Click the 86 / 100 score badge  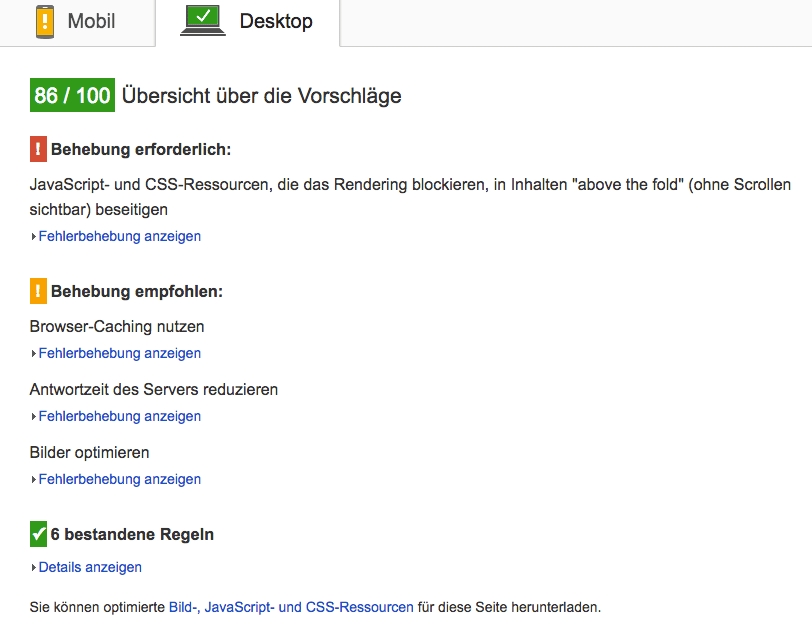(x=72, y=95)
